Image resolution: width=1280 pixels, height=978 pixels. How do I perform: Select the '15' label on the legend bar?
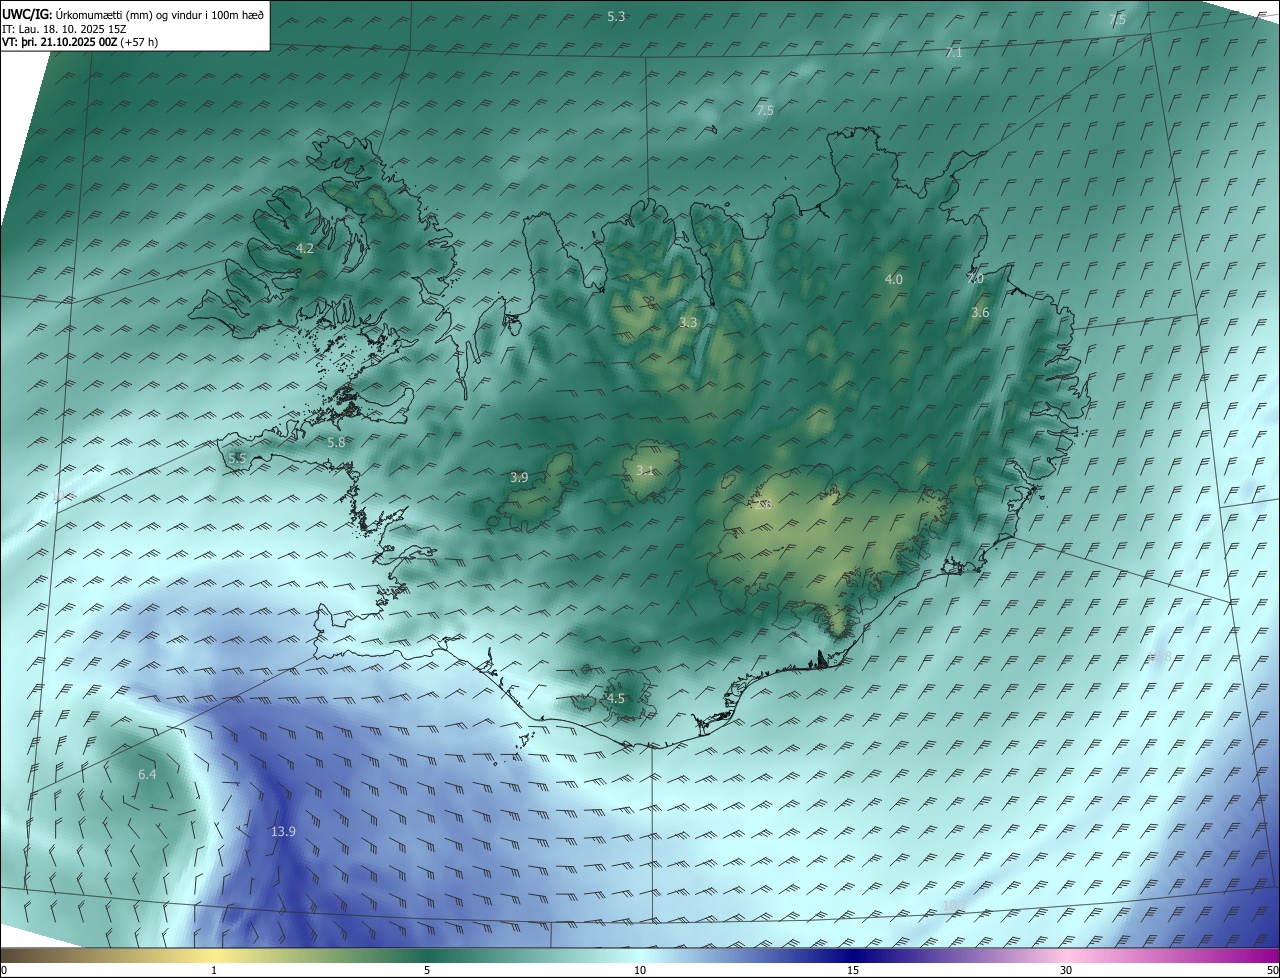coord(853,970)
